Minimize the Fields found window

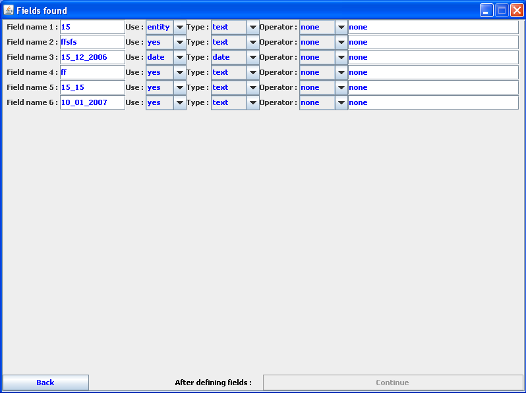pyautogui.click(x=486, y=10)
